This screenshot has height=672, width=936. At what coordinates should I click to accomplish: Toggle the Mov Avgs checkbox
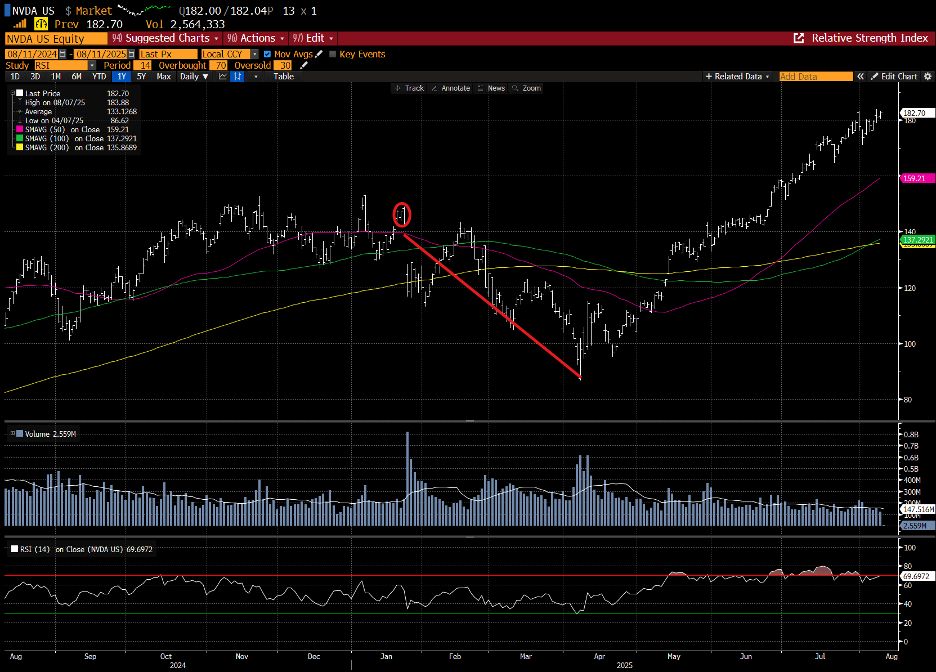[x=267, y=54]
